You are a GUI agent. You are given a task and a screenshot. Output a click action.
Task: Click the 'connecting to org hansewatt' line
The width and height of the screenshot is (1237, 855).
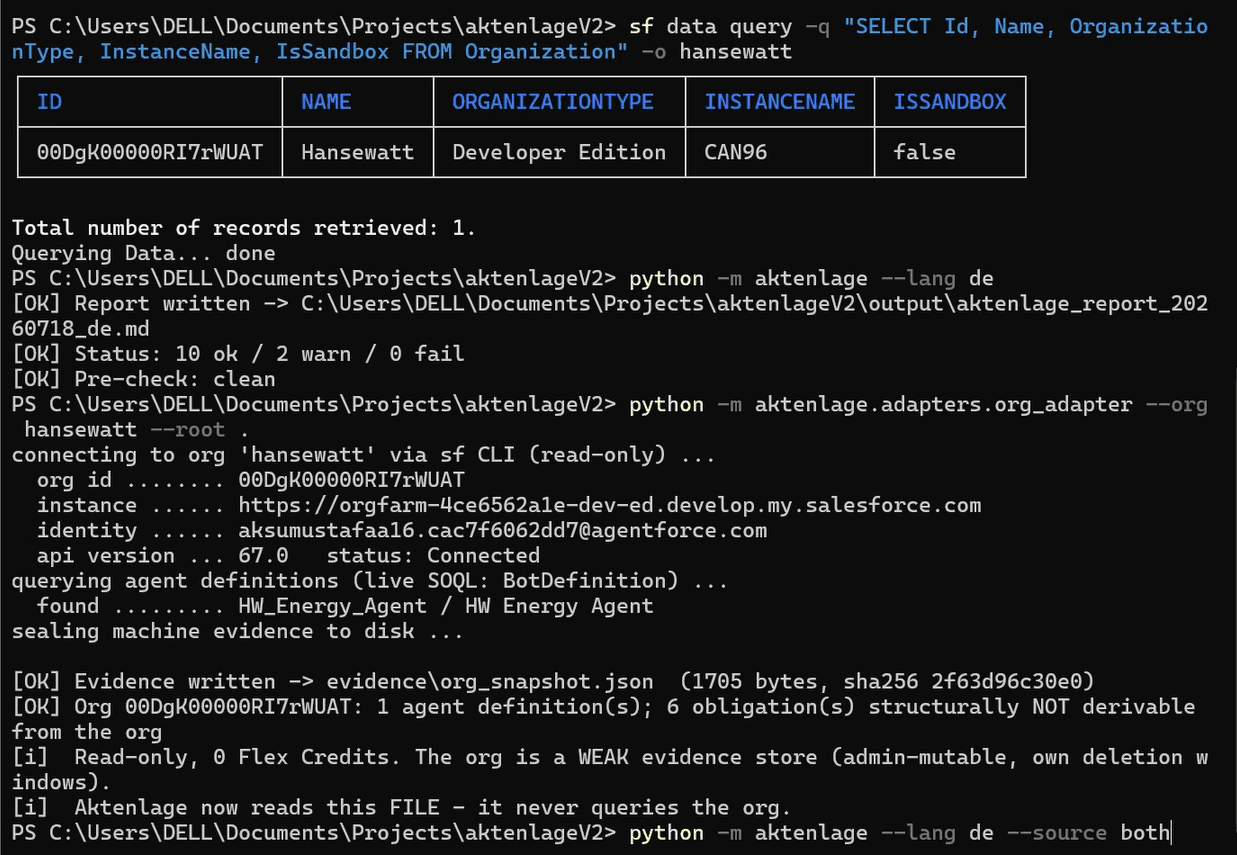(x=364, y=455)
